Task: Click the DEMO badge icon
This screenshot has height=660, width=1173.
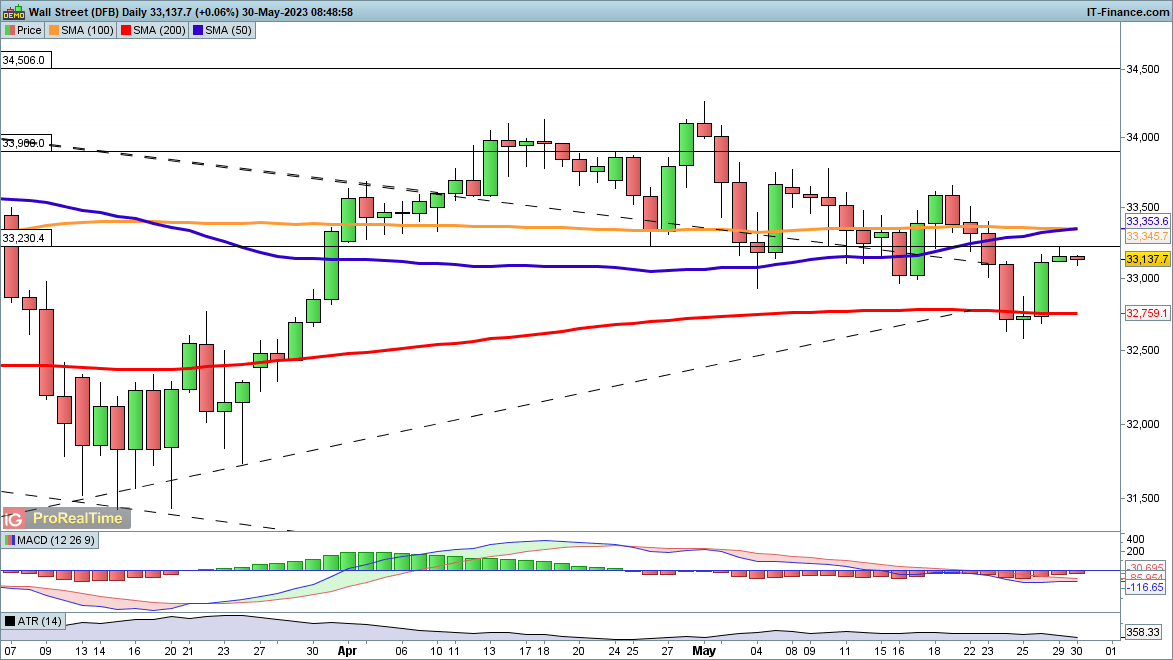Action: (x=13, y=12)
